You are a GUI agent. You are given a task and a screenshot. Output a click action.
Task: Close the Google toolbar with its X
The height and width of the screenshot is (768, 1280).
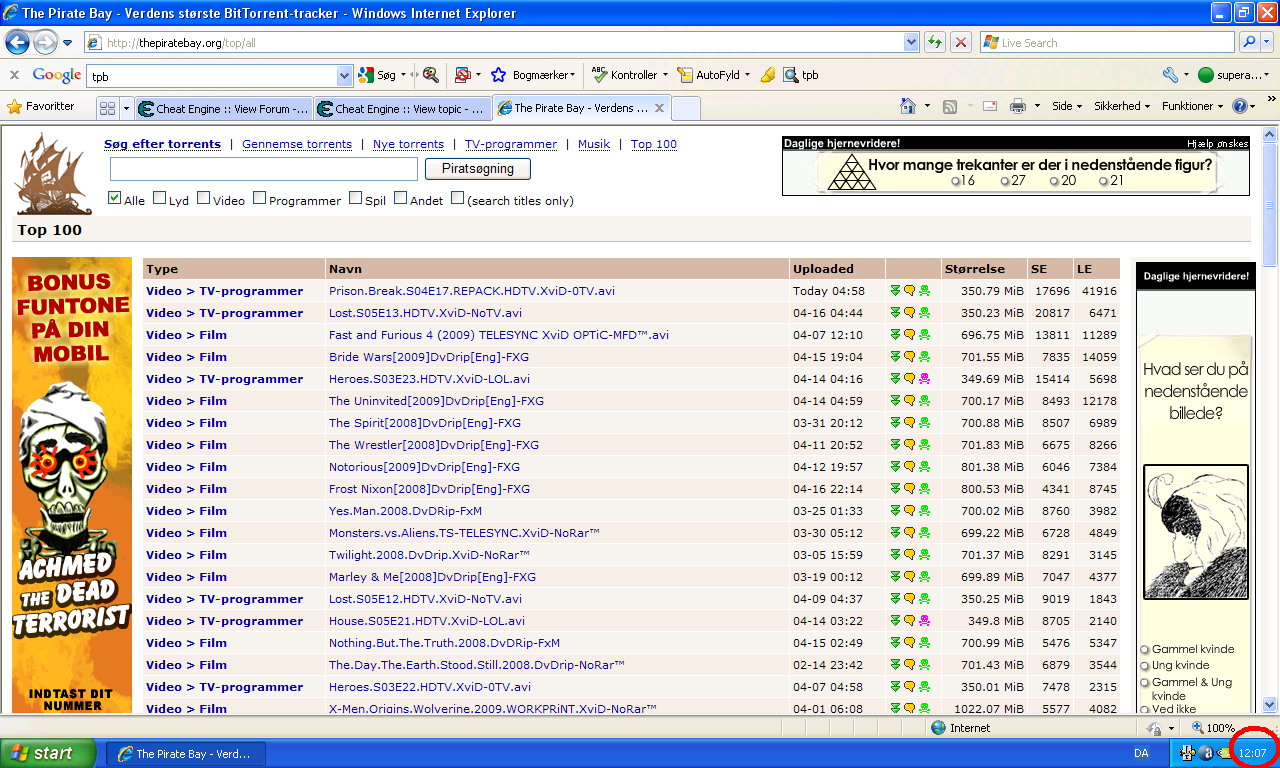pos(14,75)
